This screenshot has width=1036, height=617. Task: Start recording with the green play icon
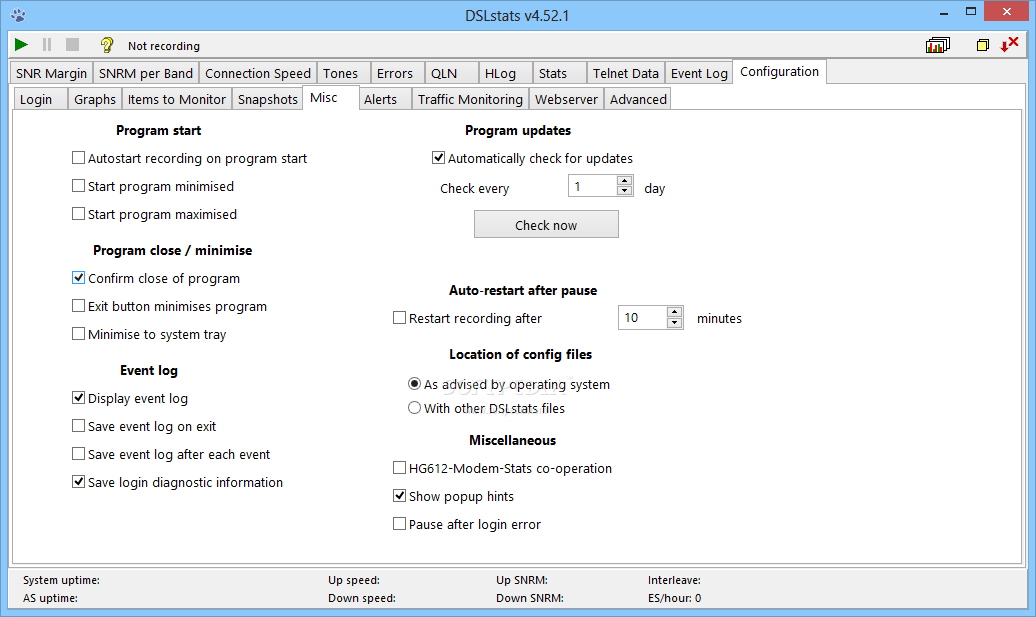[x=21, y=44]
